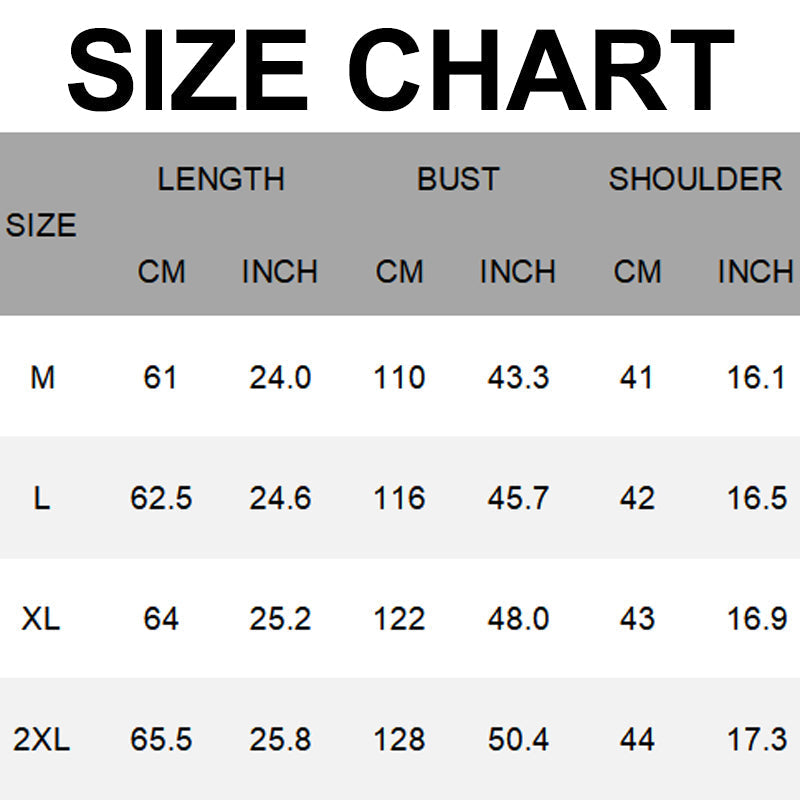Click bust inch value 45.7
The width and height of the screenshot is (800, 800).
(518, 498)
